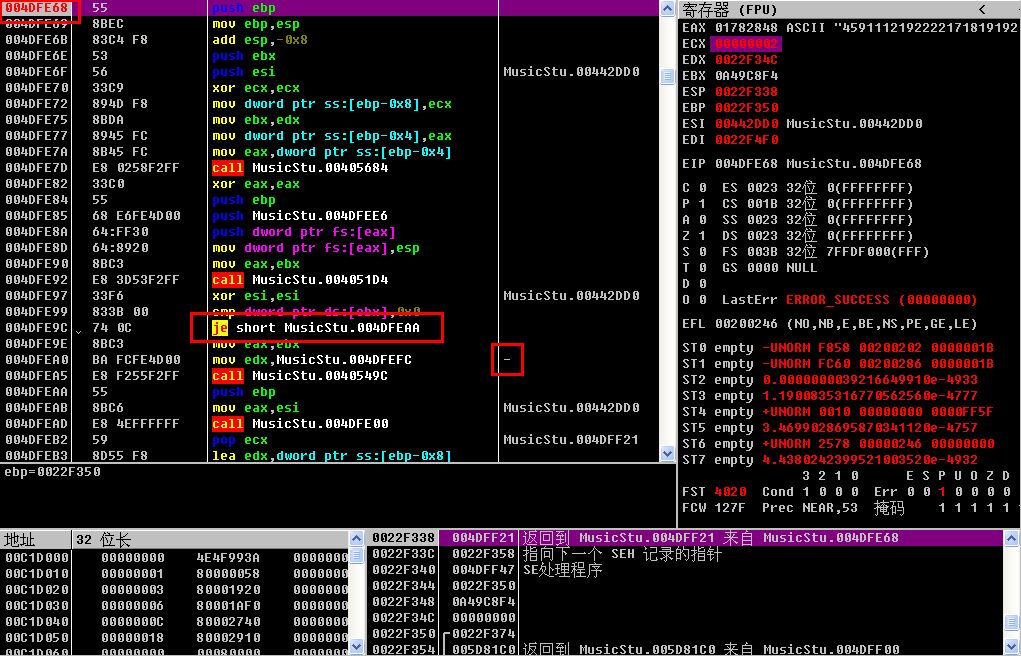The image size is (1021, 656).
Task: Select the EIP register value 004DFE68
Action: point(746,164)
